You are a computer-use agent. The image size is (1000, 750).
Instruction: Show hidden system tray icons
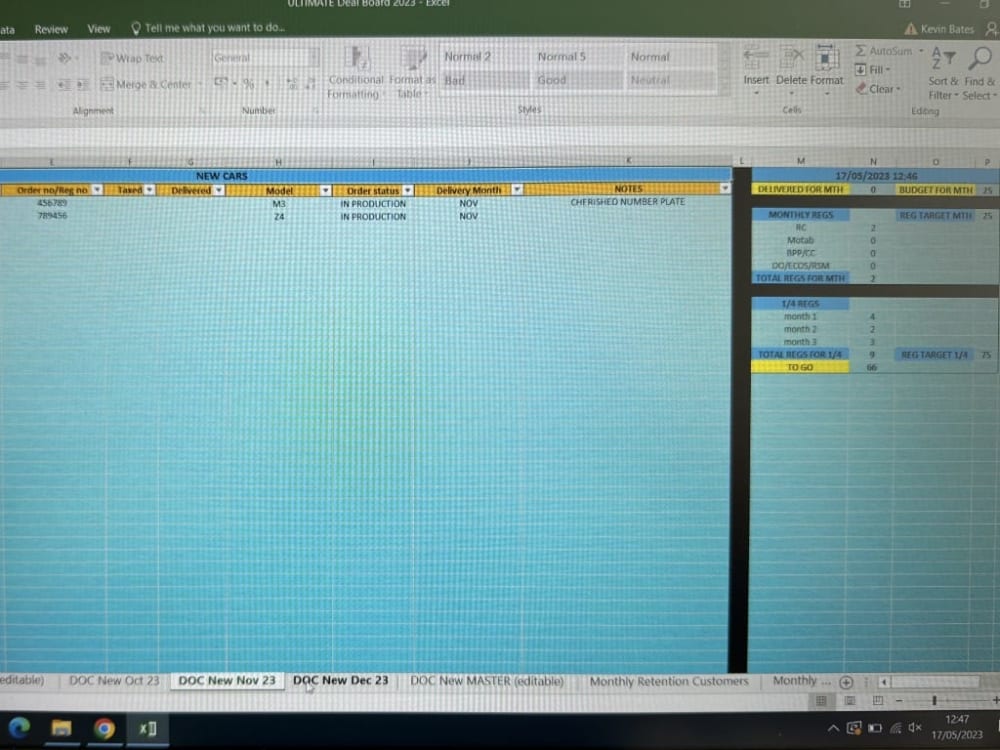pyautogui.click(x=833, y=728)
